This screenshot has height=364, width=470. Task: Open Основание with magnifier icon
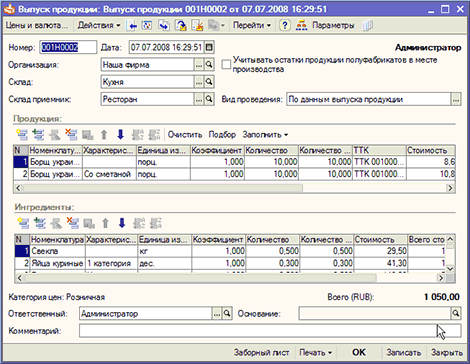456,314
